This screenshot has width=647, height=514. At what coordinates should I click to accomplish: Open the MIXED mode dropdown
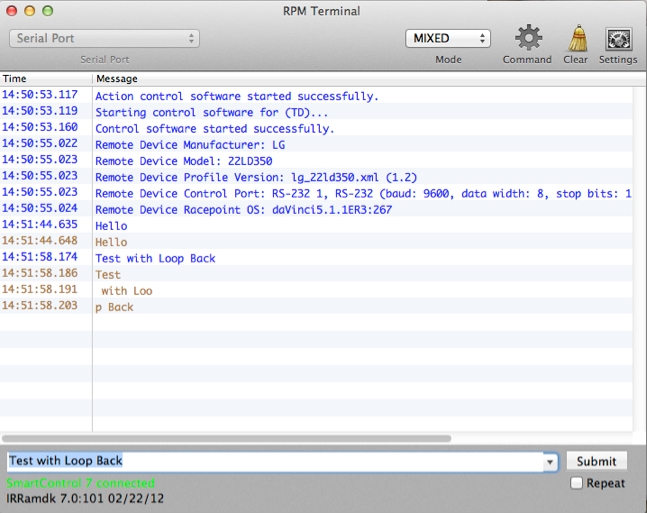pos(448,38)
